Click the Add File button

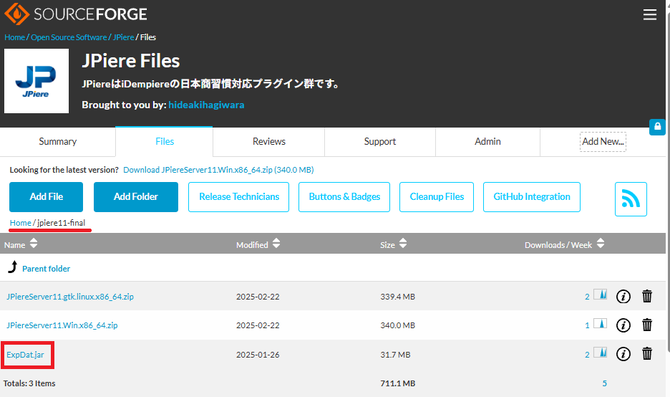46,197
